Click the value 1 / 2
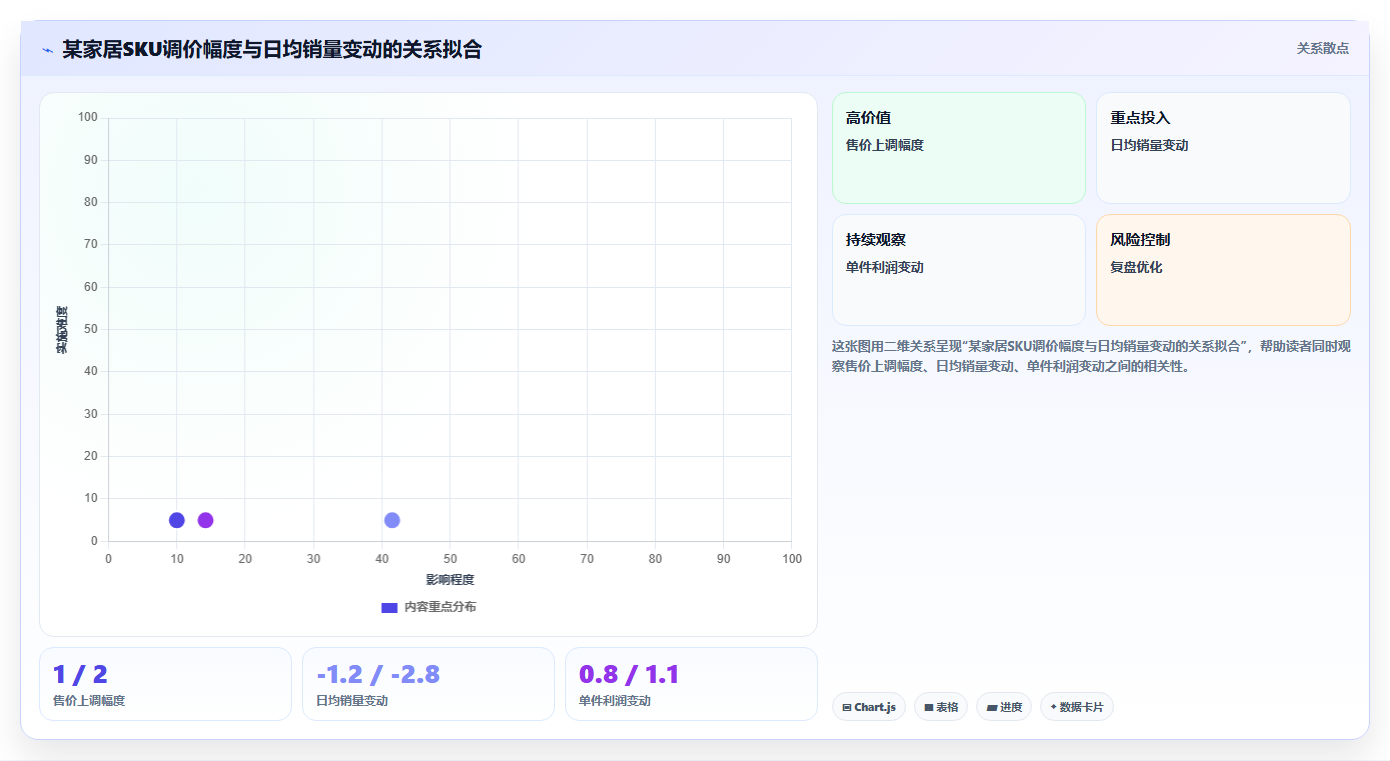 (x=80, y=675)
